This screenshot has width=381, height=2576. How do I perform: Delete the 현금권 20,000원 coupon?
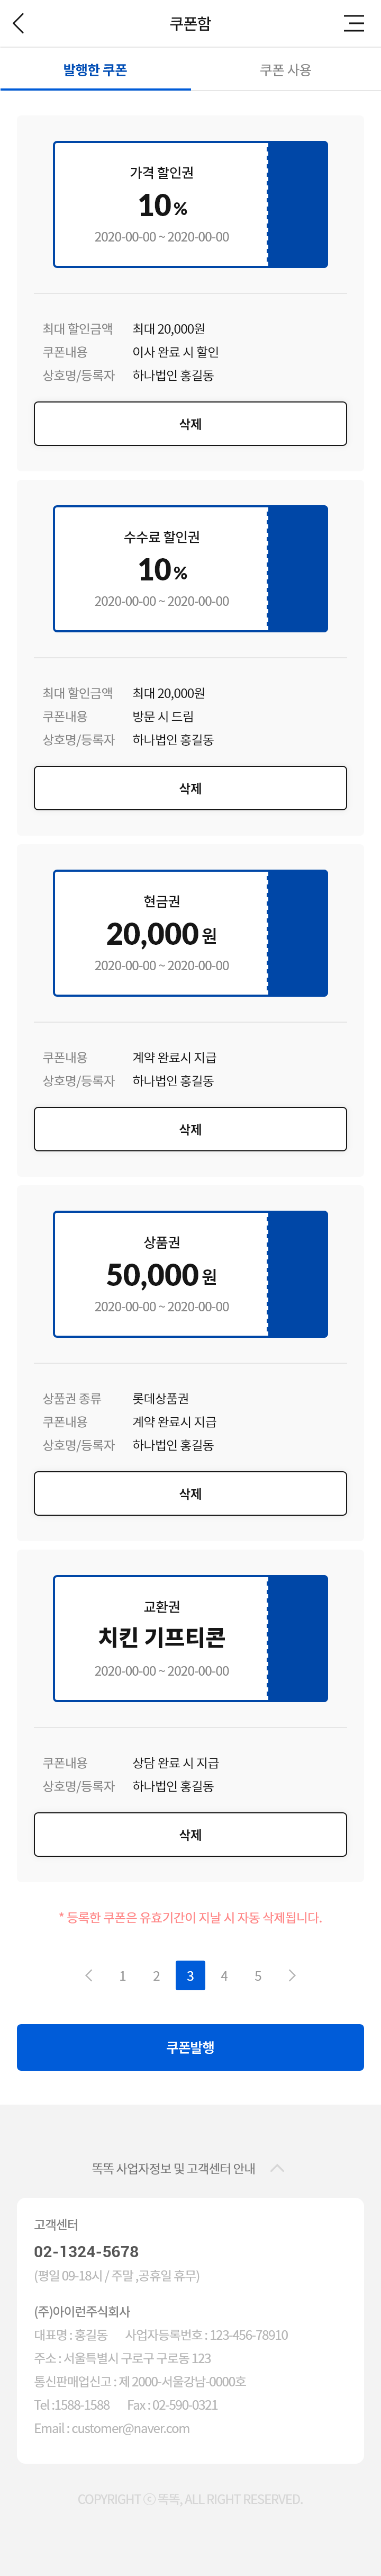[x=190, y=1129]
